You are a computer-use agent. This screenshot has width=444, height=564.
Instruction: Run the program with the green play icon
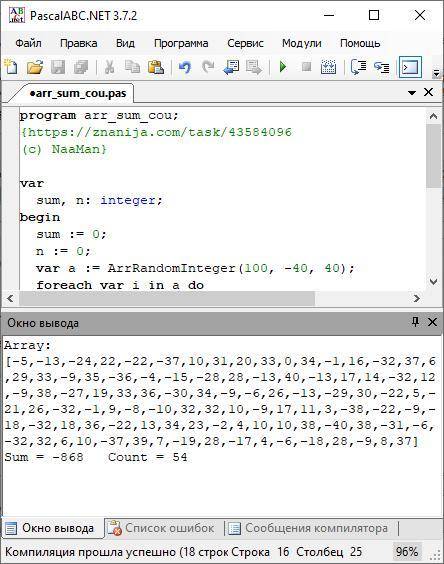(283, 67)
